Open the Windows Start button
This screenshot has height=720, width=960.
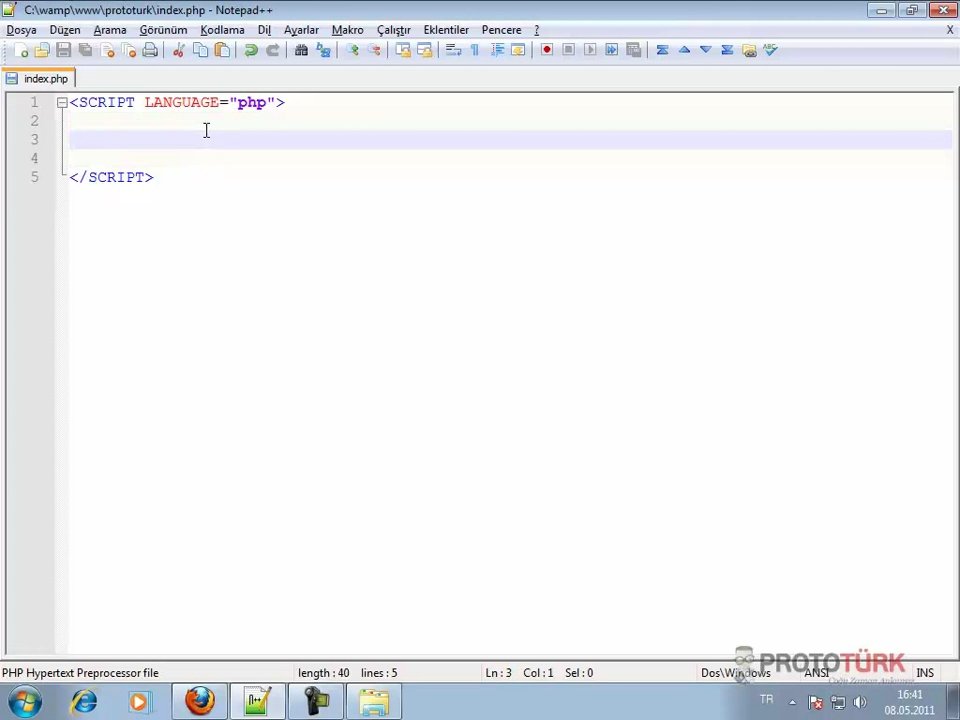[25, 702]
